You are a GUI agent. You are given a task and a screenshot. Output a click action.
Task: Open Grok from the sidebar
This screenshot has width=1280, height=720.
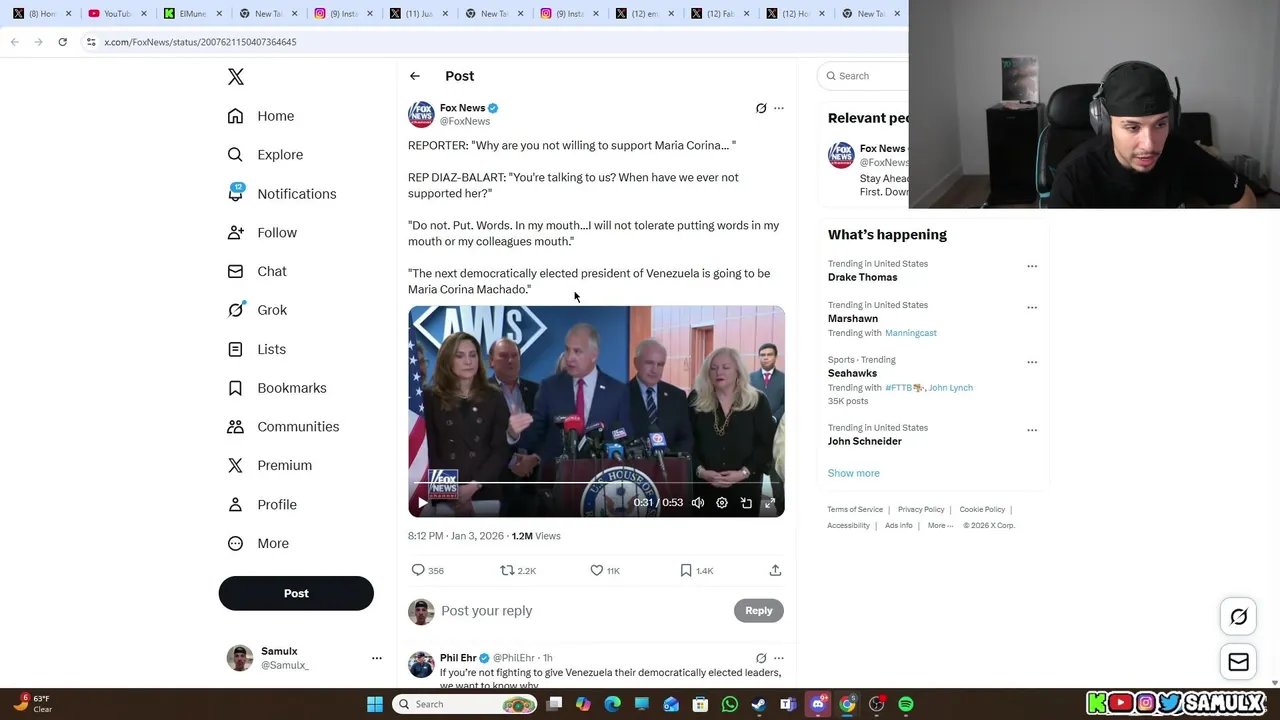[x=257, y=310]
